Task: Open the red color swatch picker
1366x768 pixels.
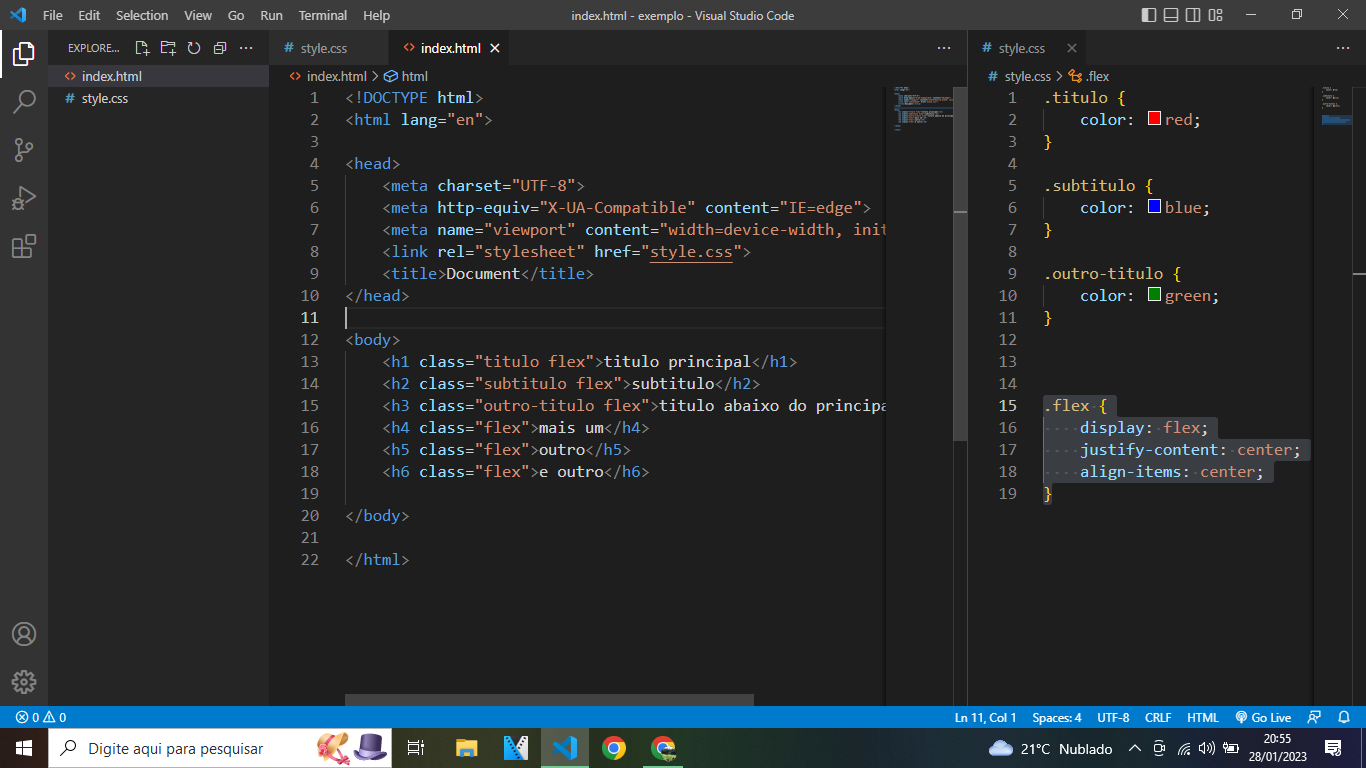Action: coord(1154,119)
